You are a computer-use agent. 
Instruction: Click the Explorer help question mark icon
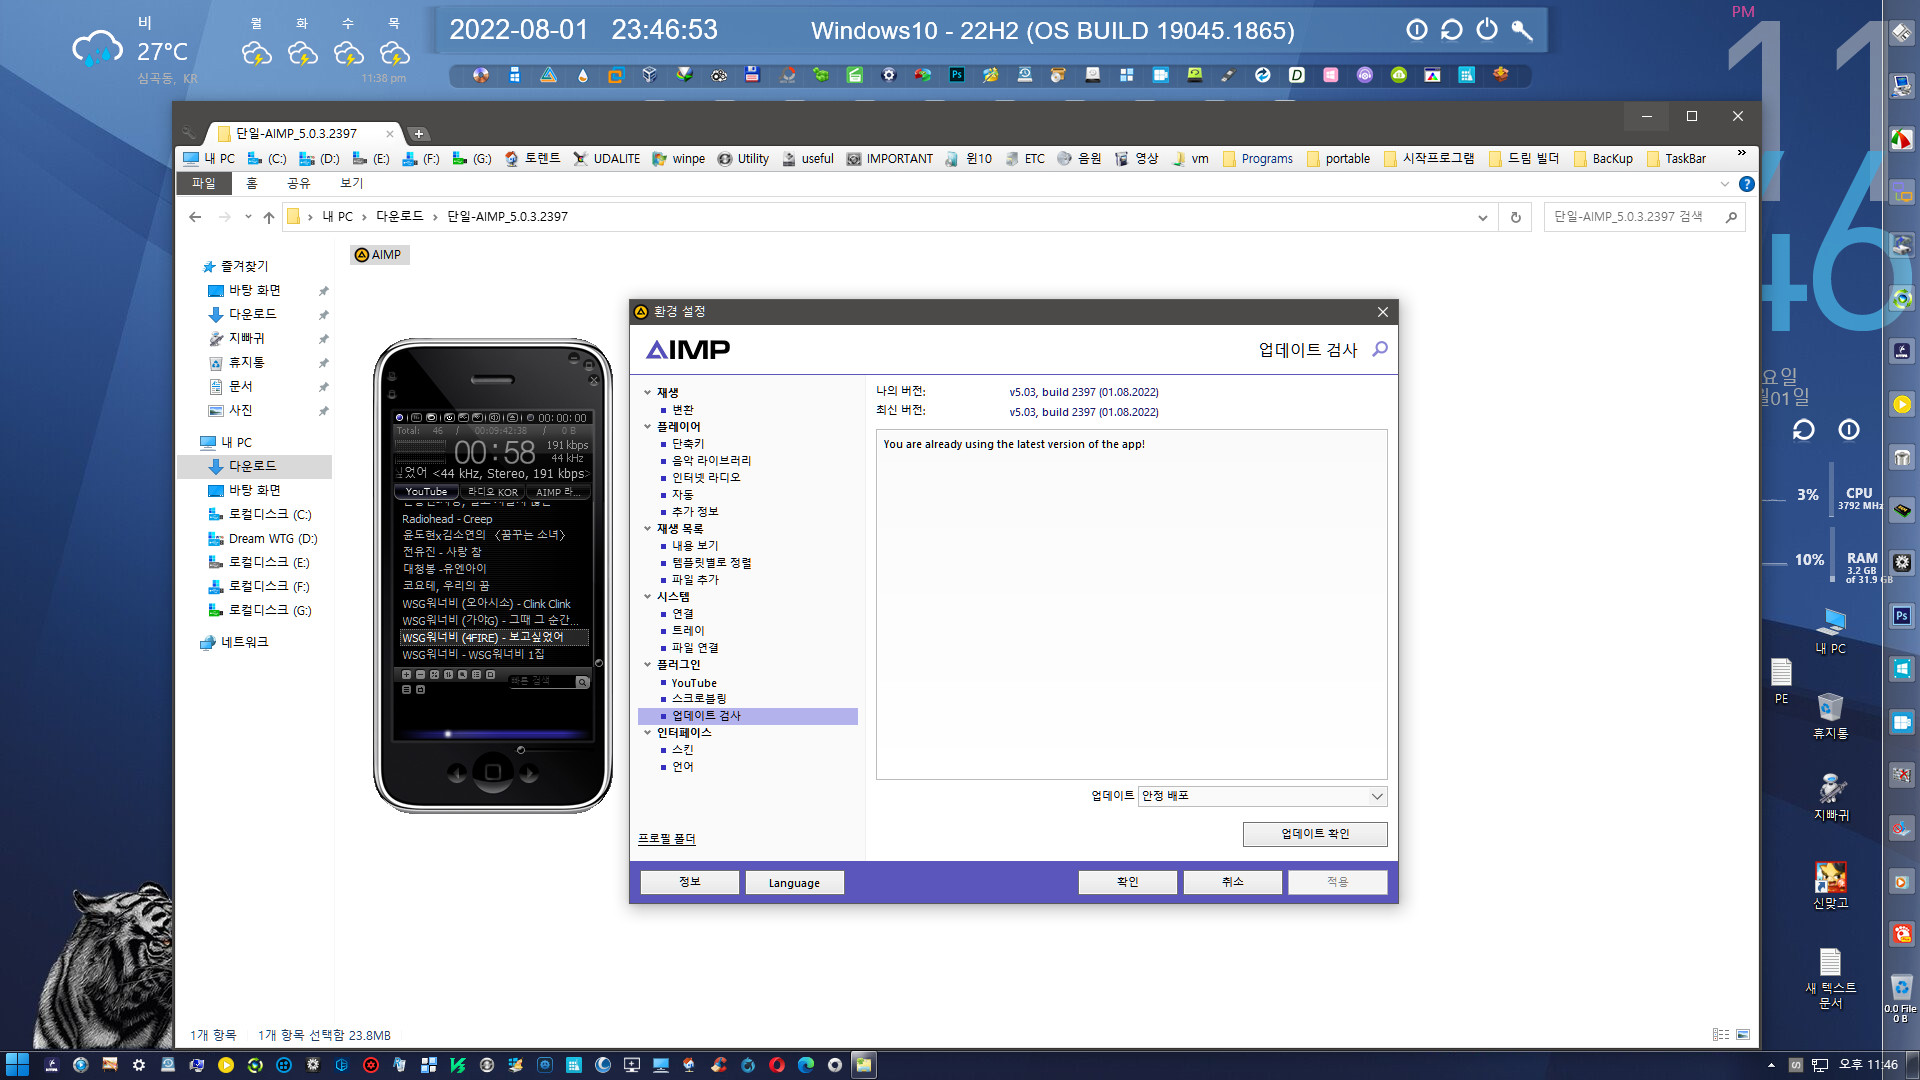(x=1746, y=184)
